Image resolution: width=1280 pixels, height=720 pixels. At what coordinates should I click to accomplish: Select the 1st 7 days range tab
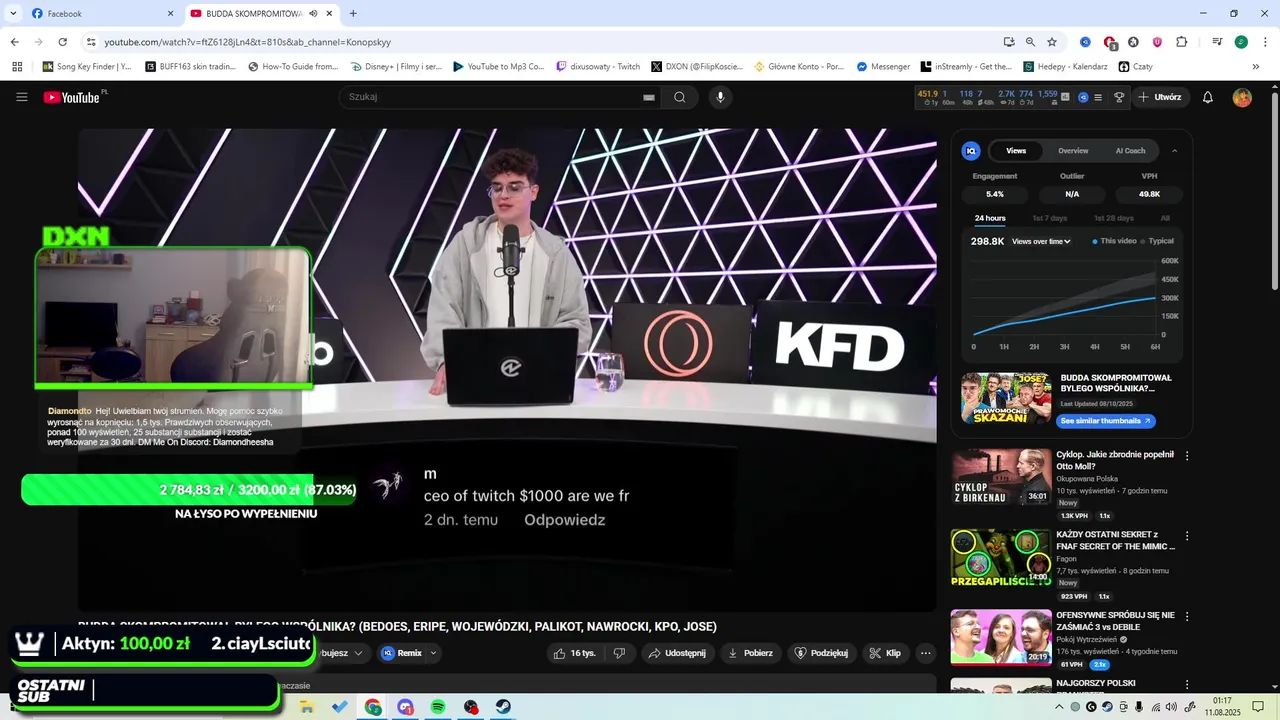click(x=1050, y=218)
